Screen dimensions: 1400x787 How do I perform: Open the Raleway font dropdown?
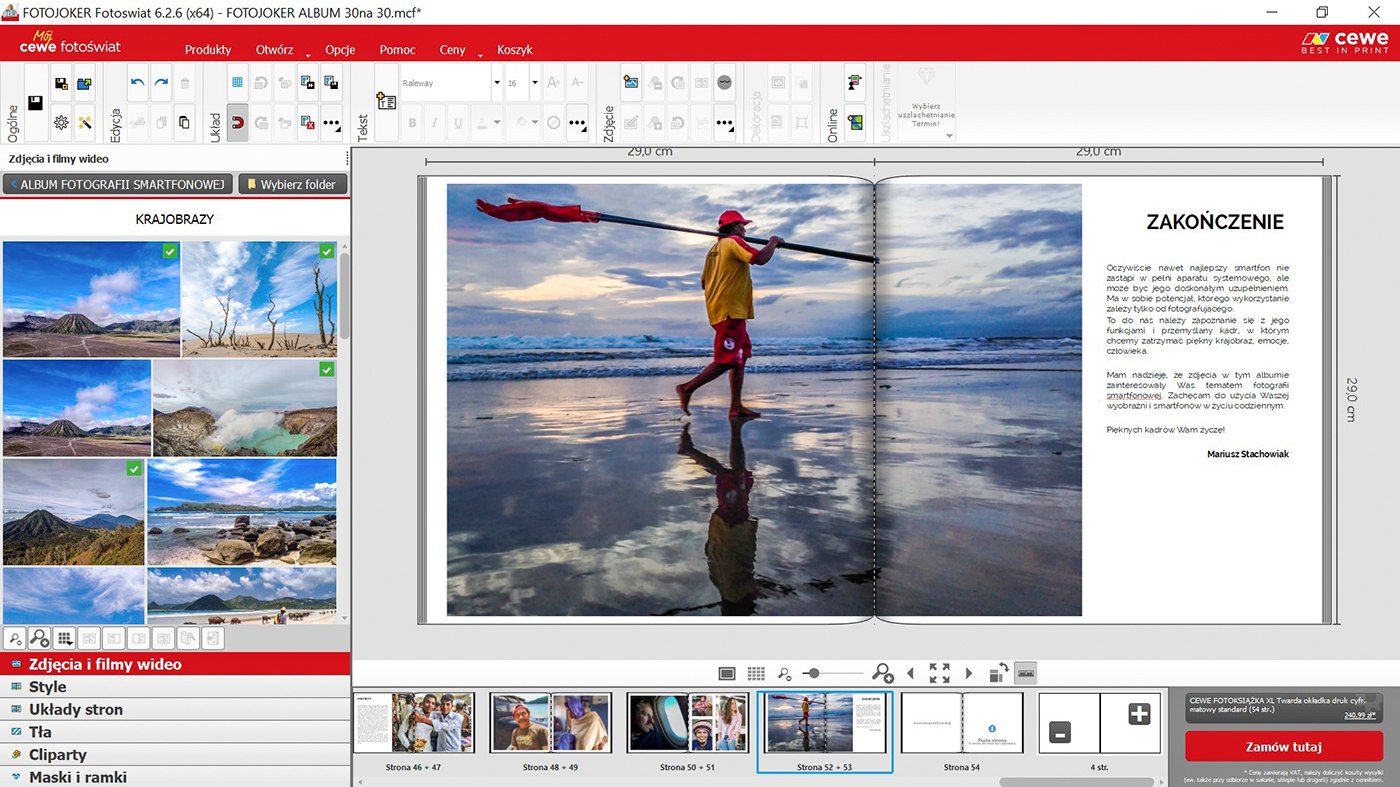tap(497, 83)
